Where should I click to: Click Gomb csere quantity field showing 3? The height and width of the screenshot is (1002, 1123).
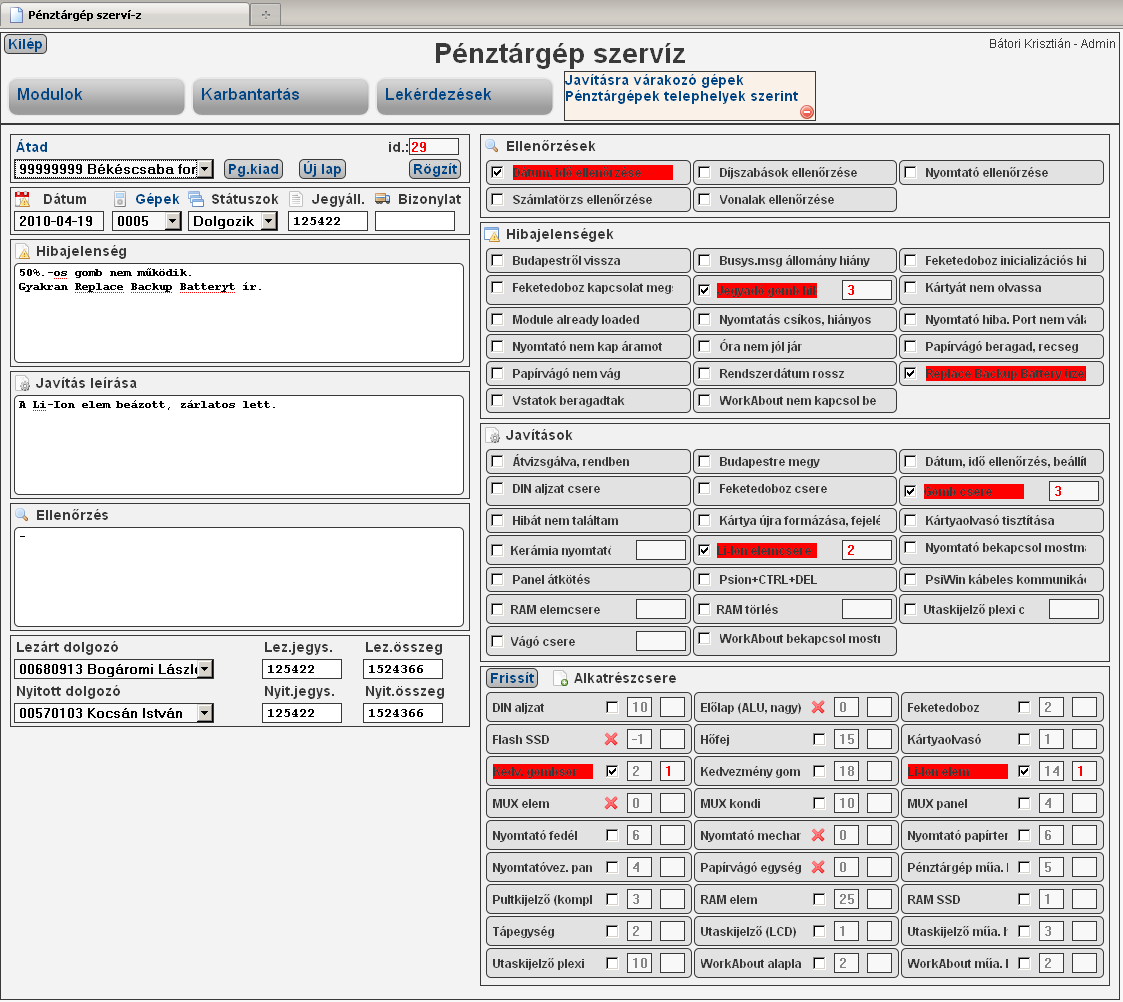click(1074, 491)
